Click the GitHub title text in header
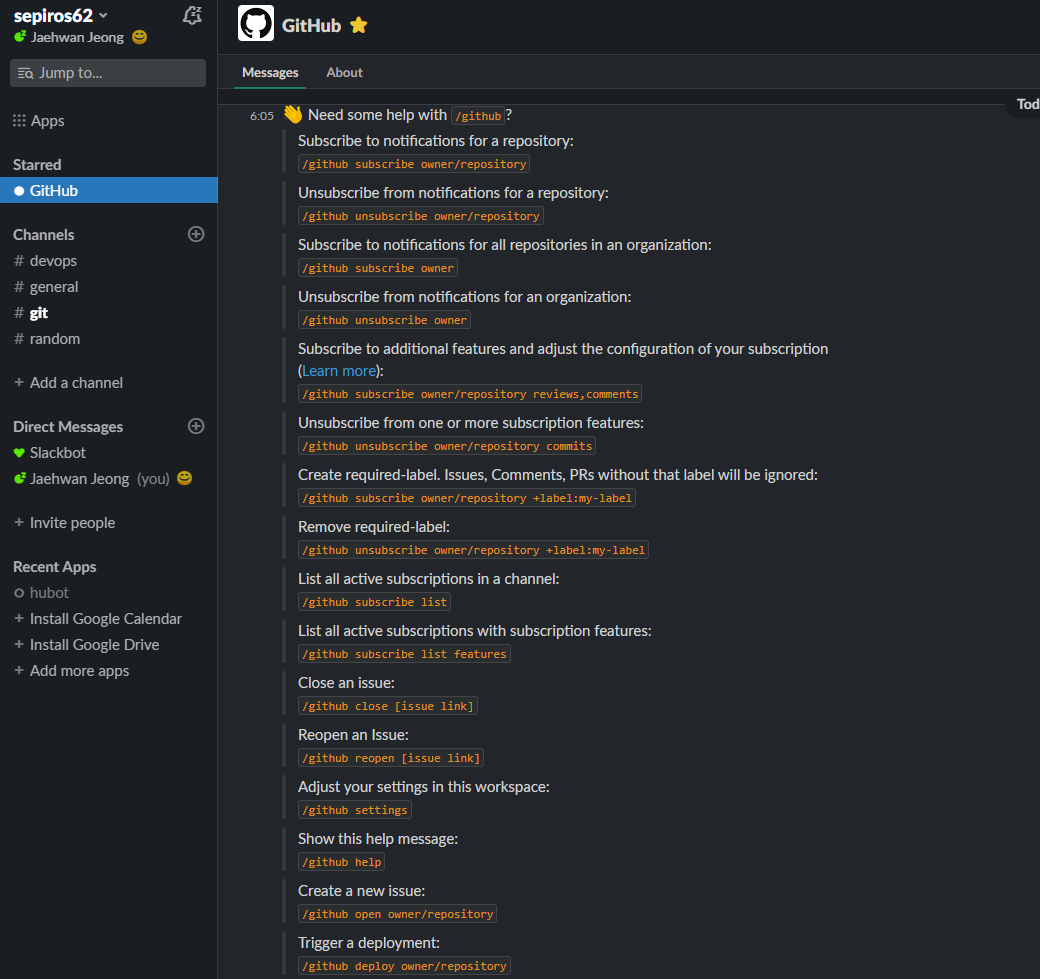The height and width of the screenshot is (979, 1040). click(x=311, y=25)
